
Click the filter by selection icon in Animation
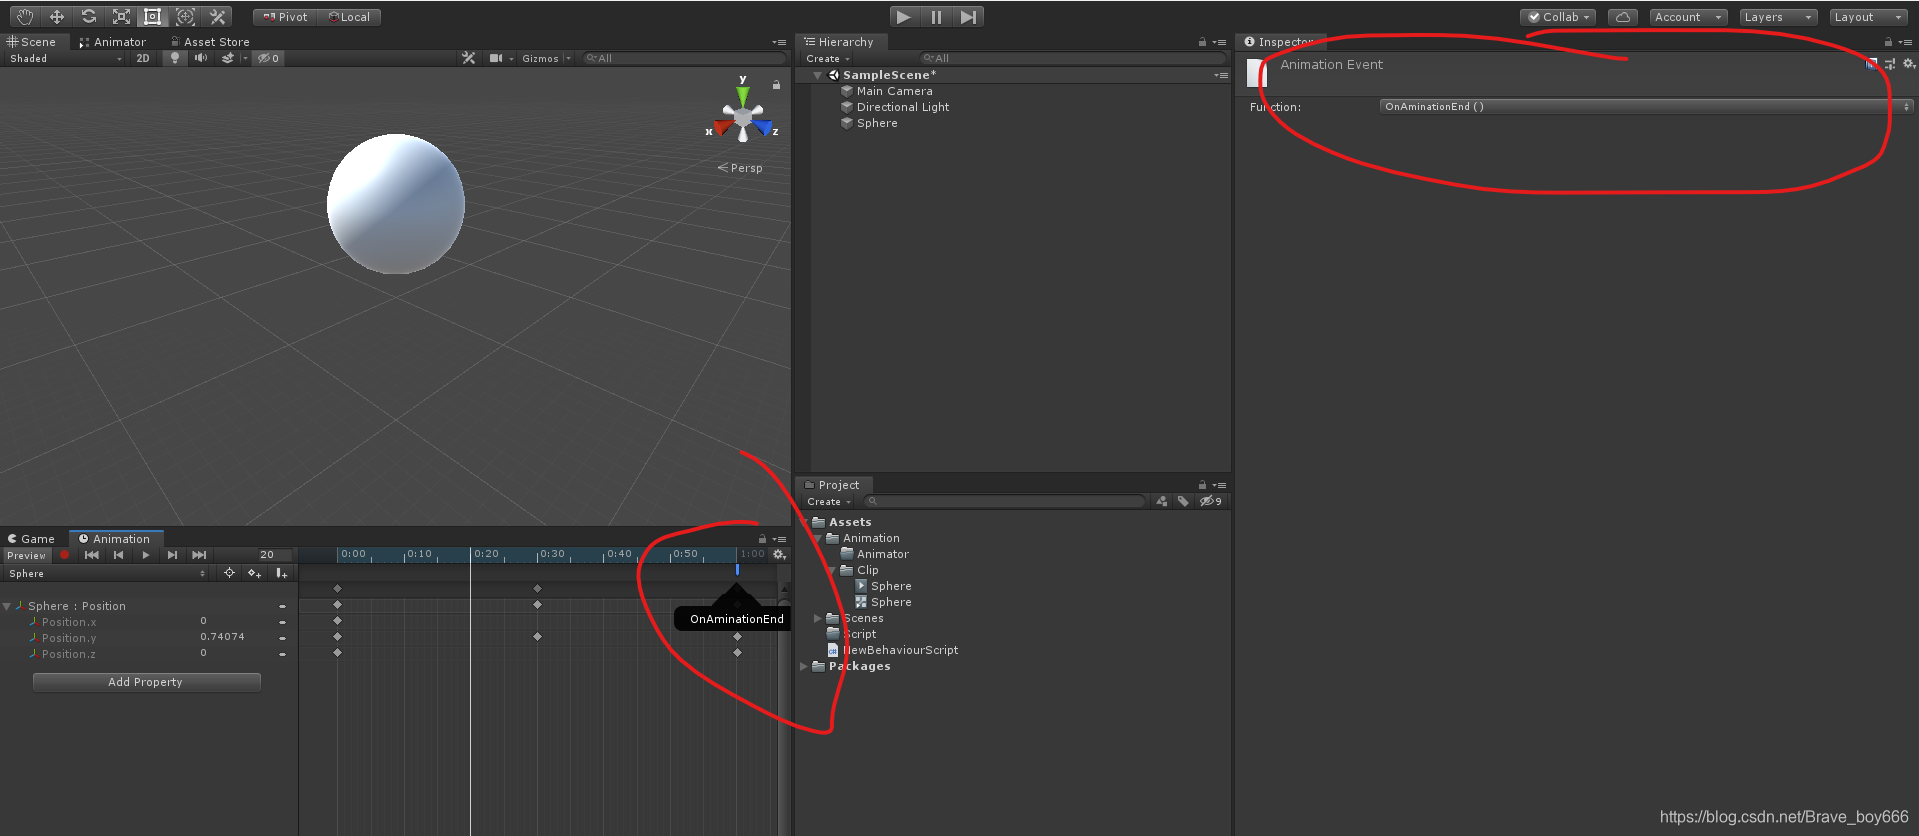tap(230, 573)
